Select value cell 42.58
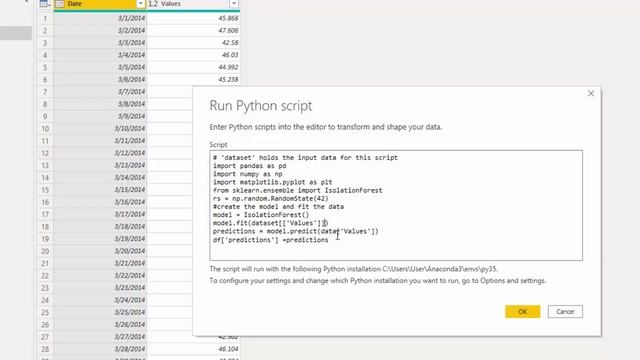The height and width of the screenshot is (360, 640). coord(193,43)
